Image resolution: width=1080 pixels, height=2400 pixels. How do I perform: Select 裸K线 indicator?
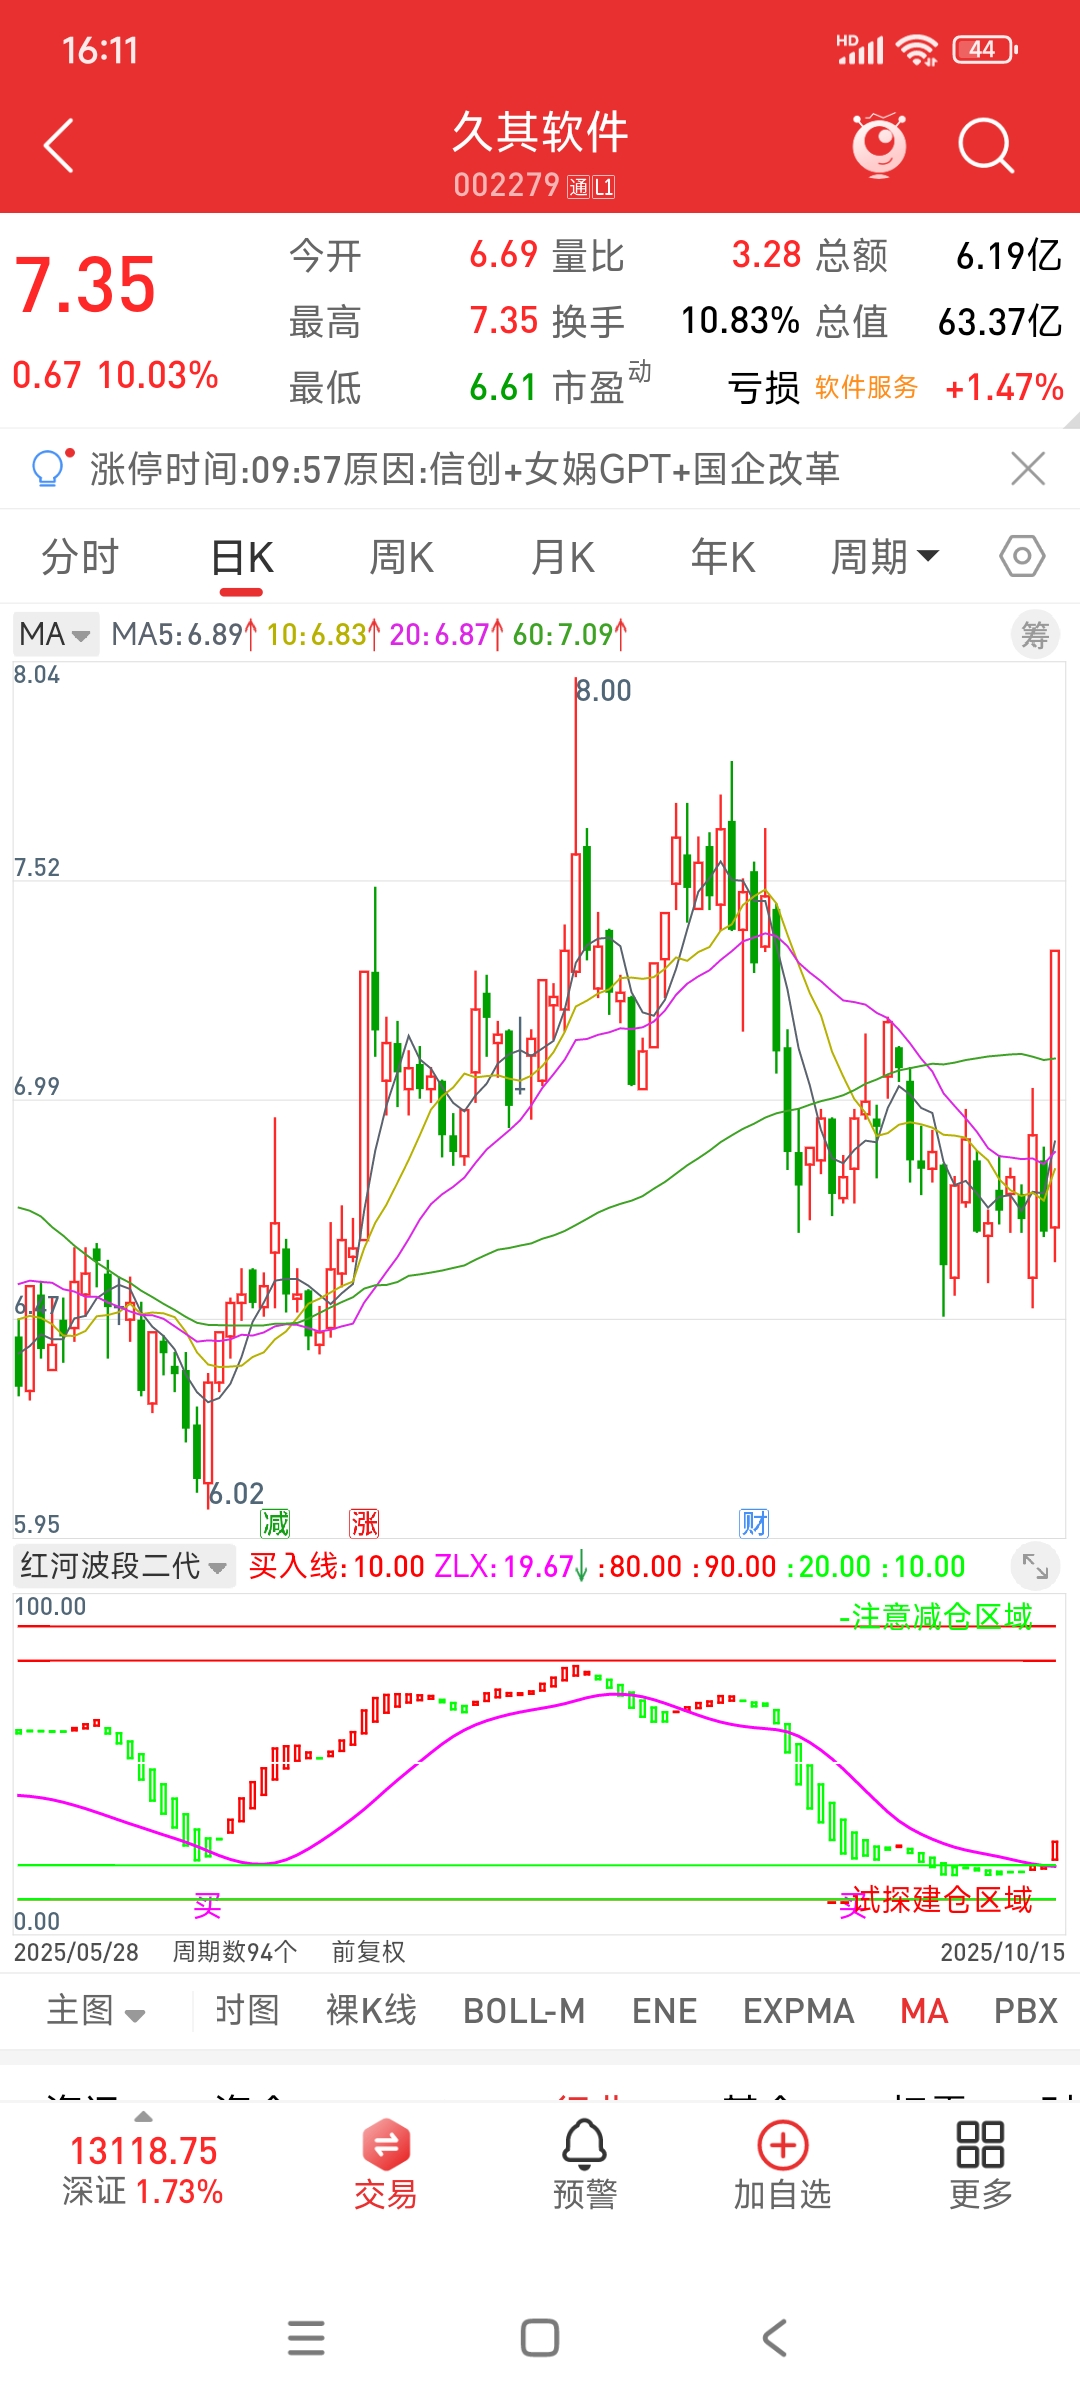371,2010
